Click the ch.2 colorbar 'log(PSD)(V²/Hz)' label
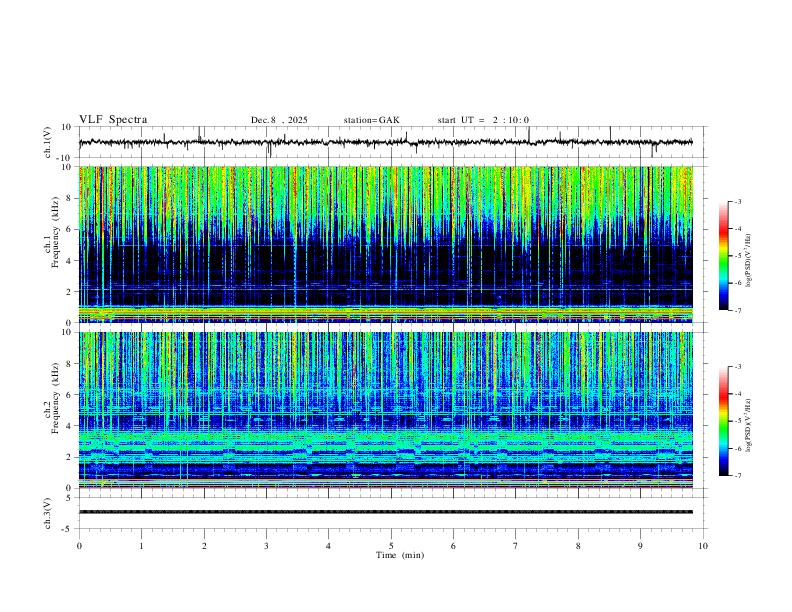Image resolution: width=792 pixels, height=612 pixels. coord(749,425)
